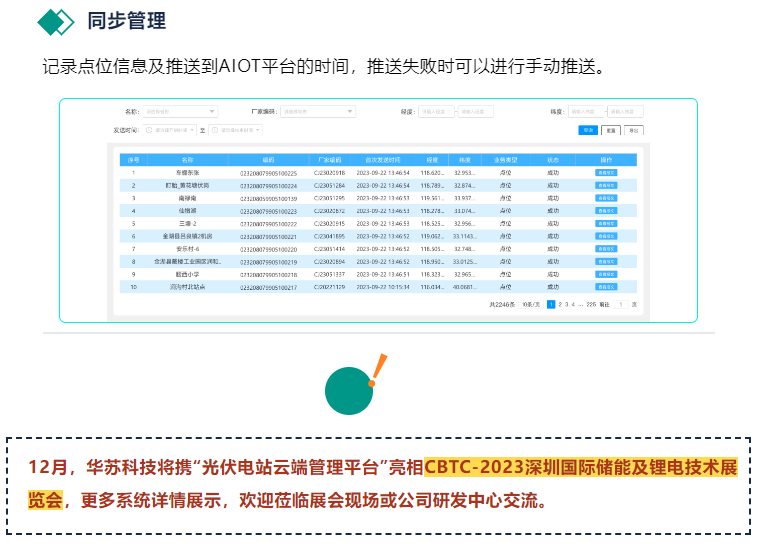Click the action button in row 1
This screenshot has width=760, height=544.
(606, 173)
